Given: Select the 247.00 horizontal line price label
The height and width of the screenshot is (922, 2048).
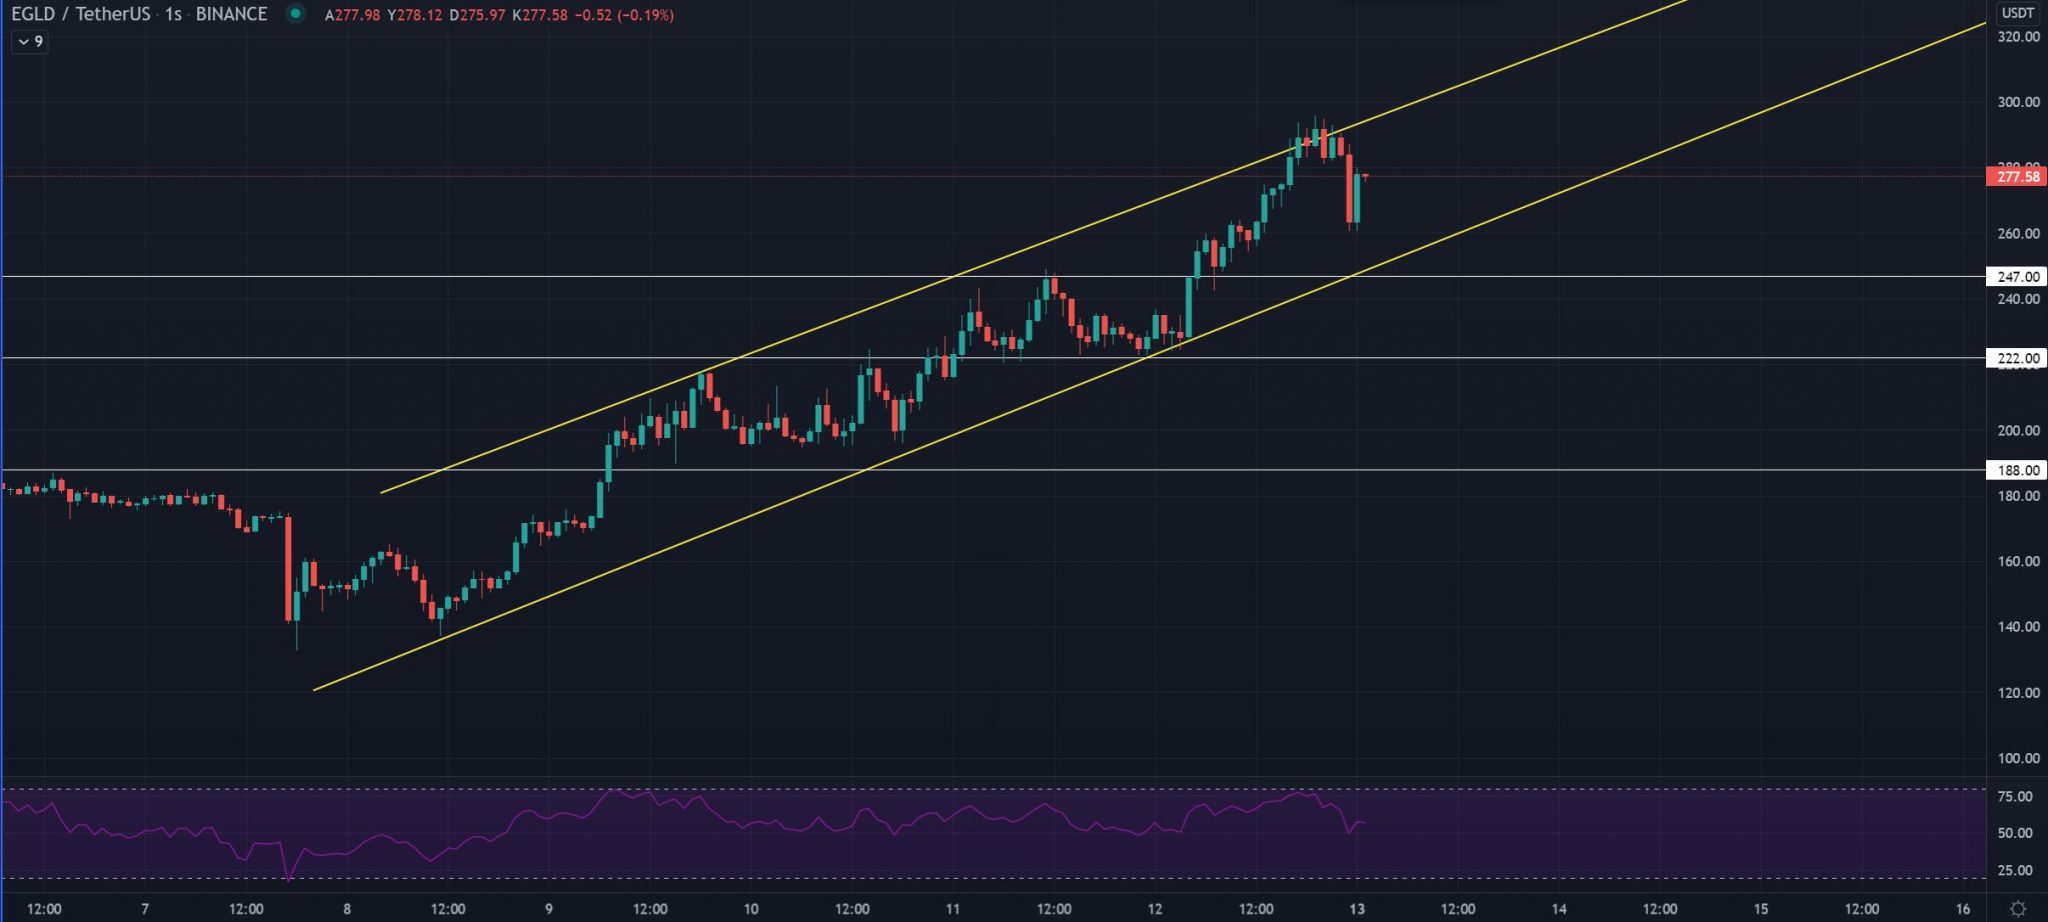Looking at the screenshot, I should 2017,277.
